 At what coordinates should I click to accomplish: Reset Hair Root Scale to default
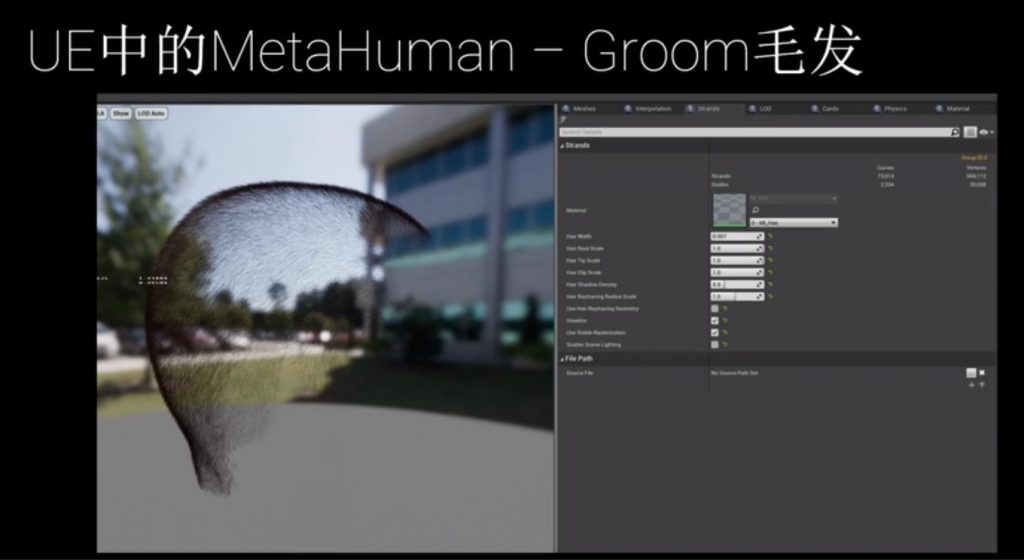point(771,249)
